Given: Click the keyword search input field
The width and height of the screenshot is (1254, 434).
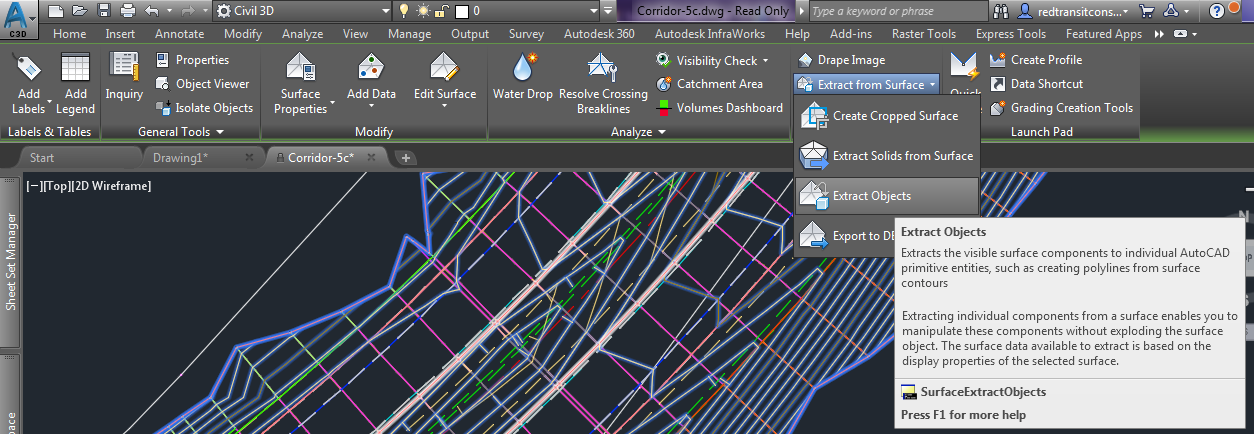Looking at the screenshot, I should (x=897, y=11).
